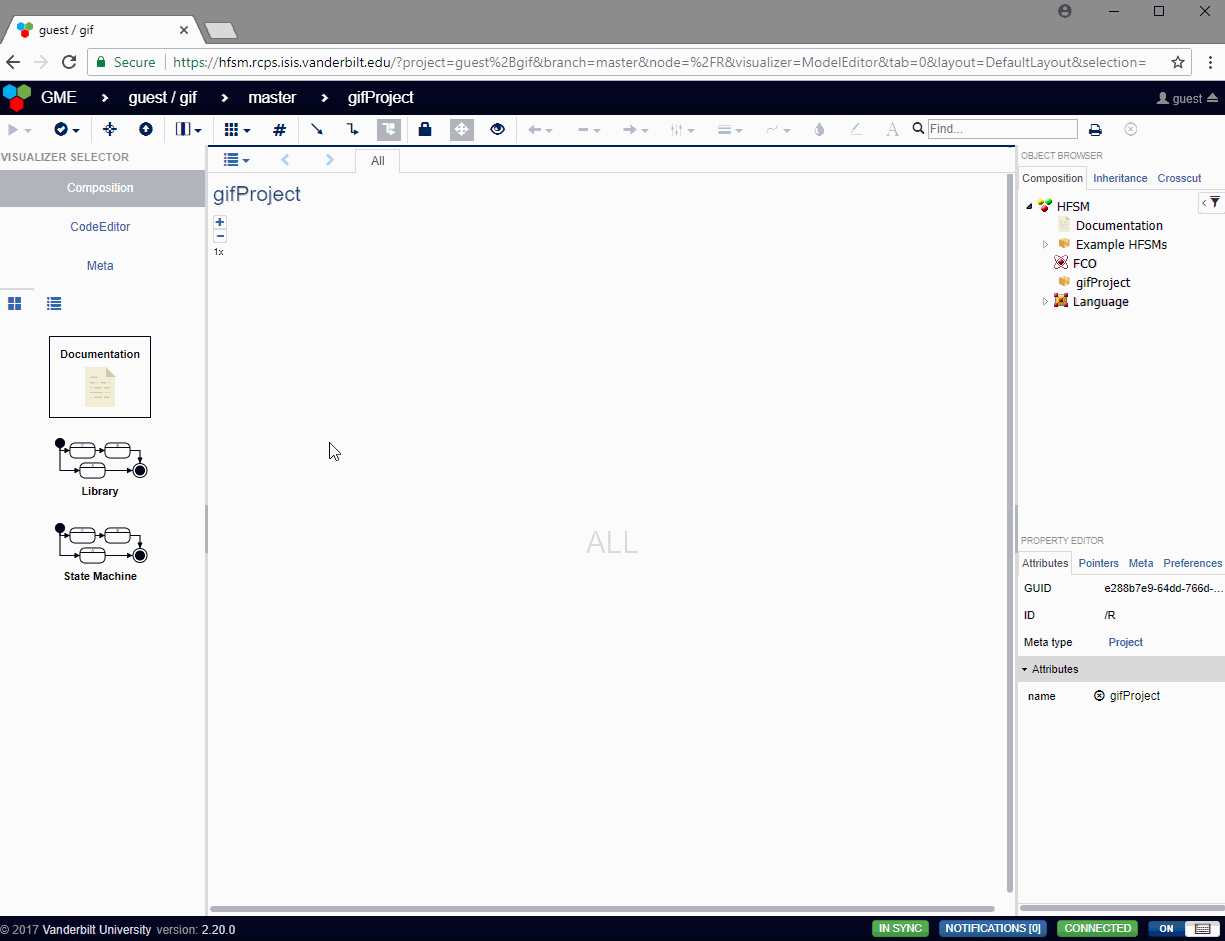Screen dimensions: 1225x941
Task: Click the magnifier search icon
Action: click(918, 128)
